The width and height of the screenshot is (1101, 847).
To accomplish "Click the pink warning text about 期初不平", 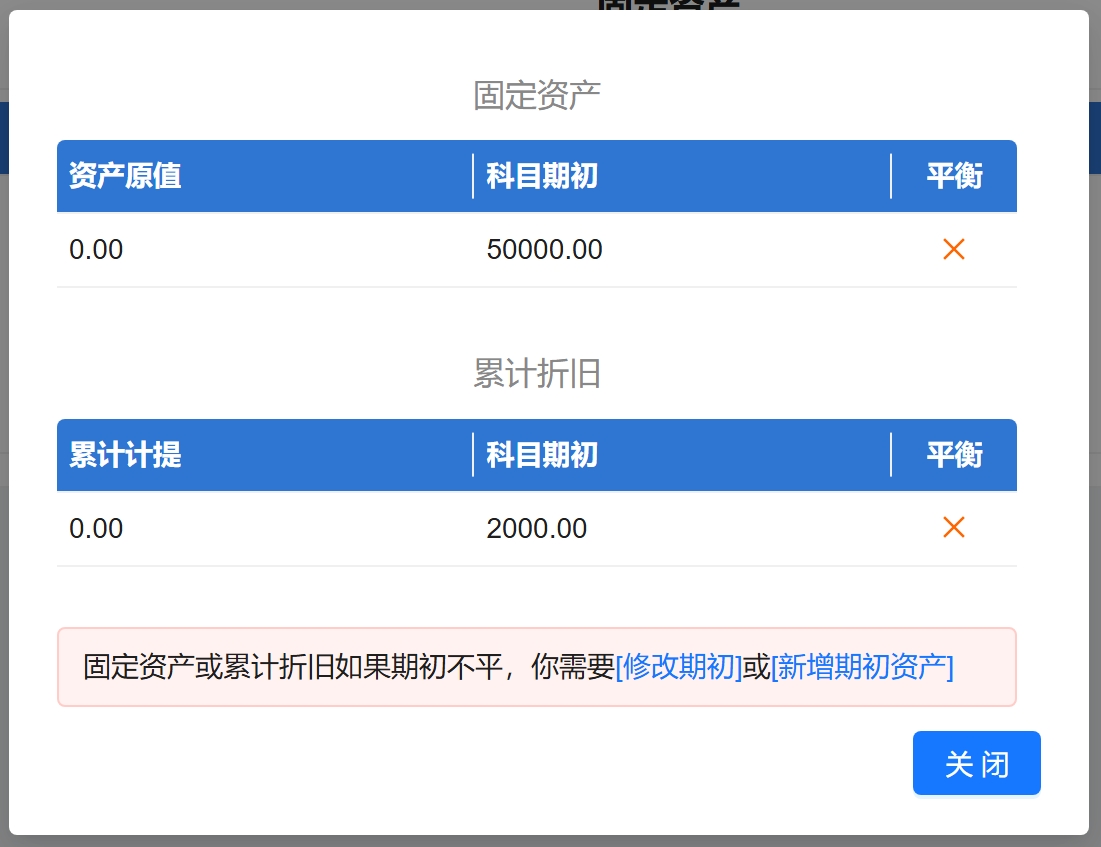I will (x=348, y=667).
